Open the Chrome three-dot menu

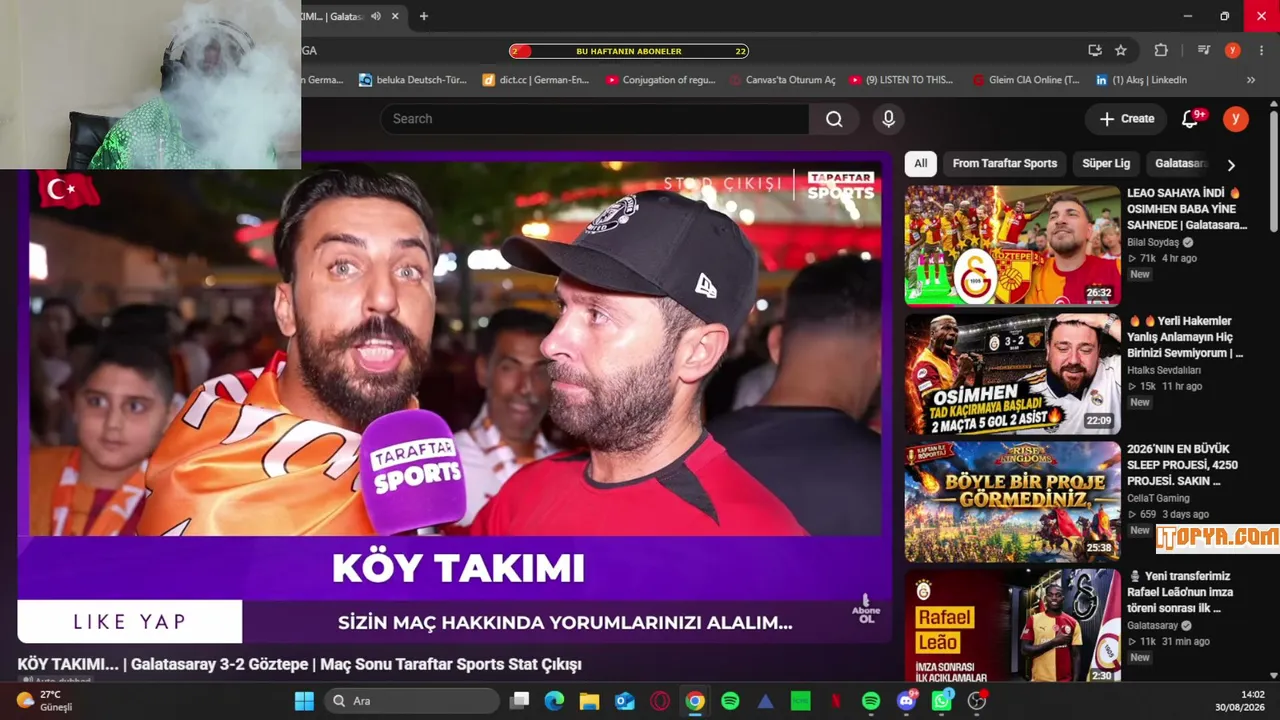tap(1262, 51)
